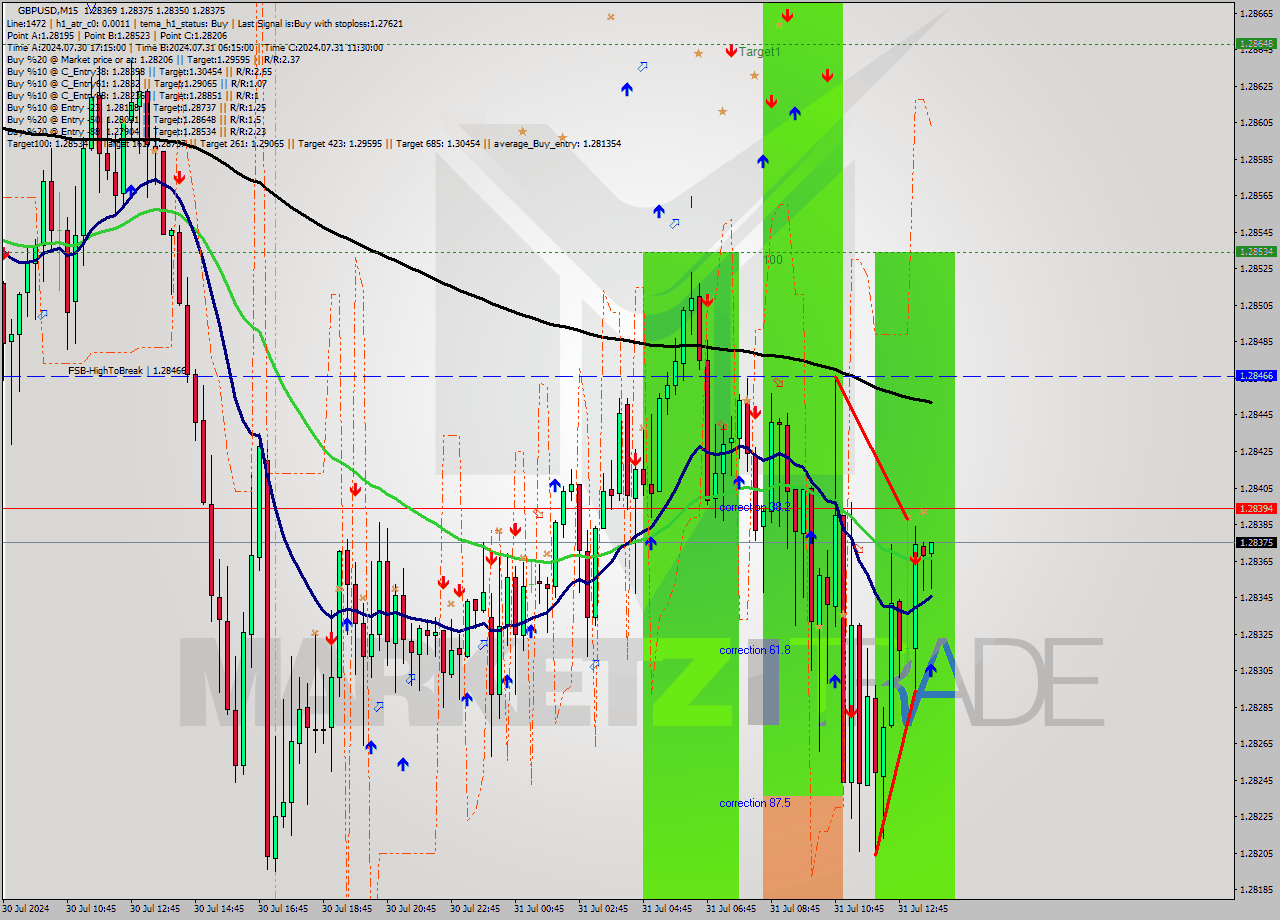Click the 1.28305 price axis label
The image size is (1280, 920).
(x=1256, y=670)
